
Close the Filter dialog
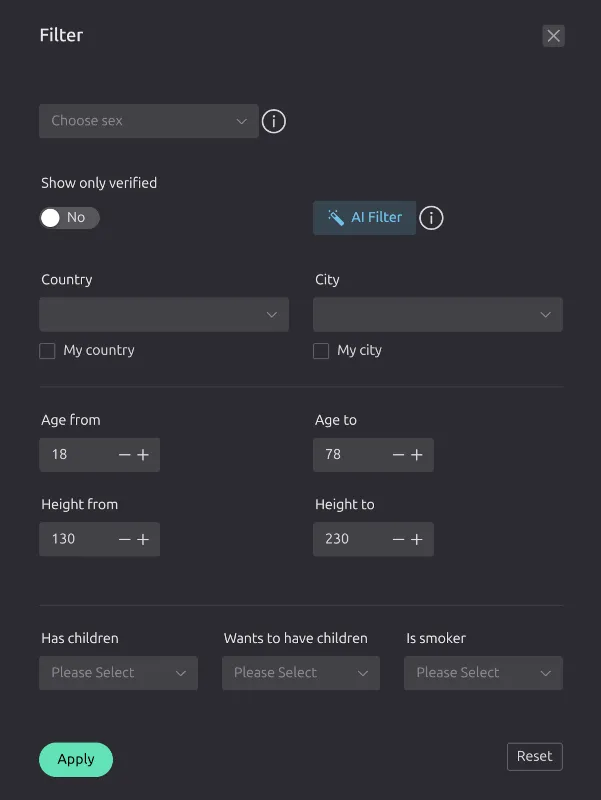point(553,36)
